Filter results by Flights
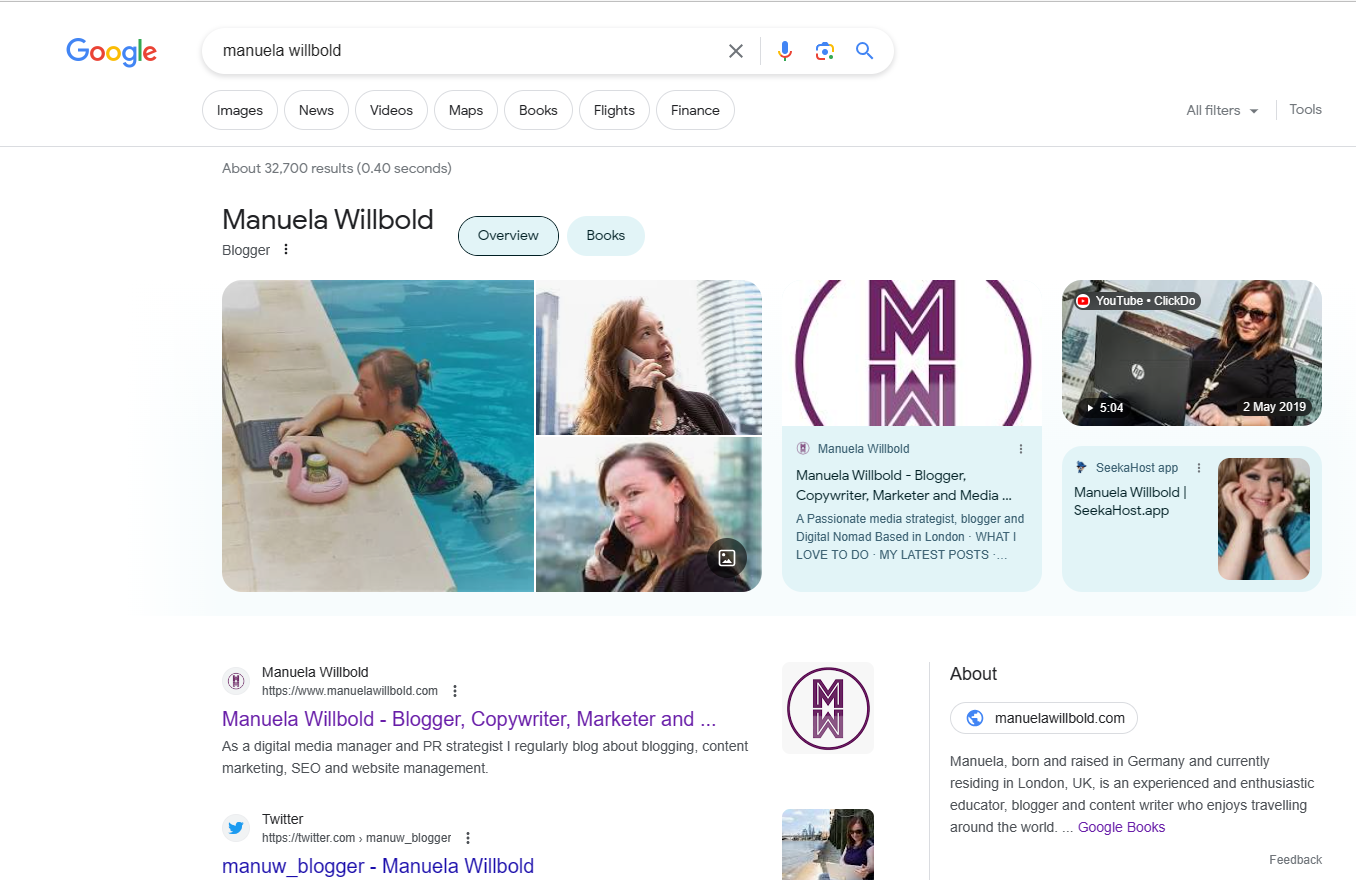This screenshot has width=1356, height=880. click(x=614, y=110)
